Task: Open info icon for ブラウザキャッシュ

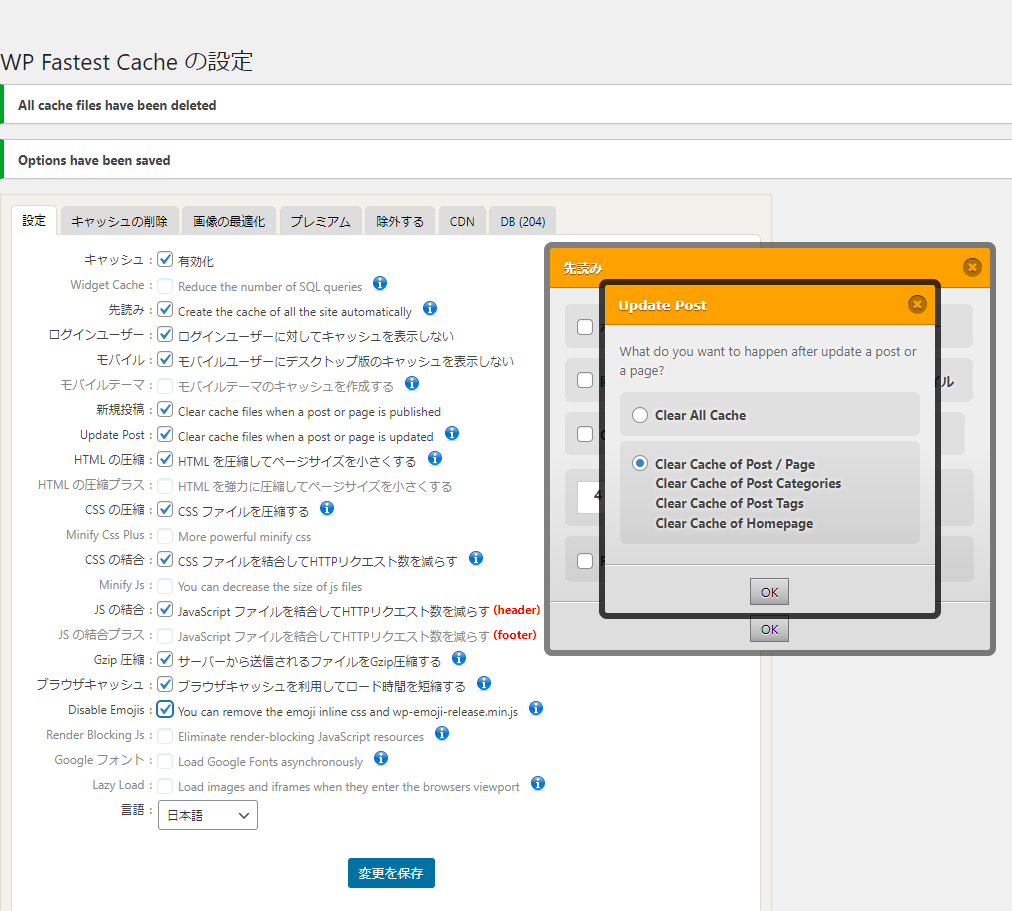Action: (483, 683)
